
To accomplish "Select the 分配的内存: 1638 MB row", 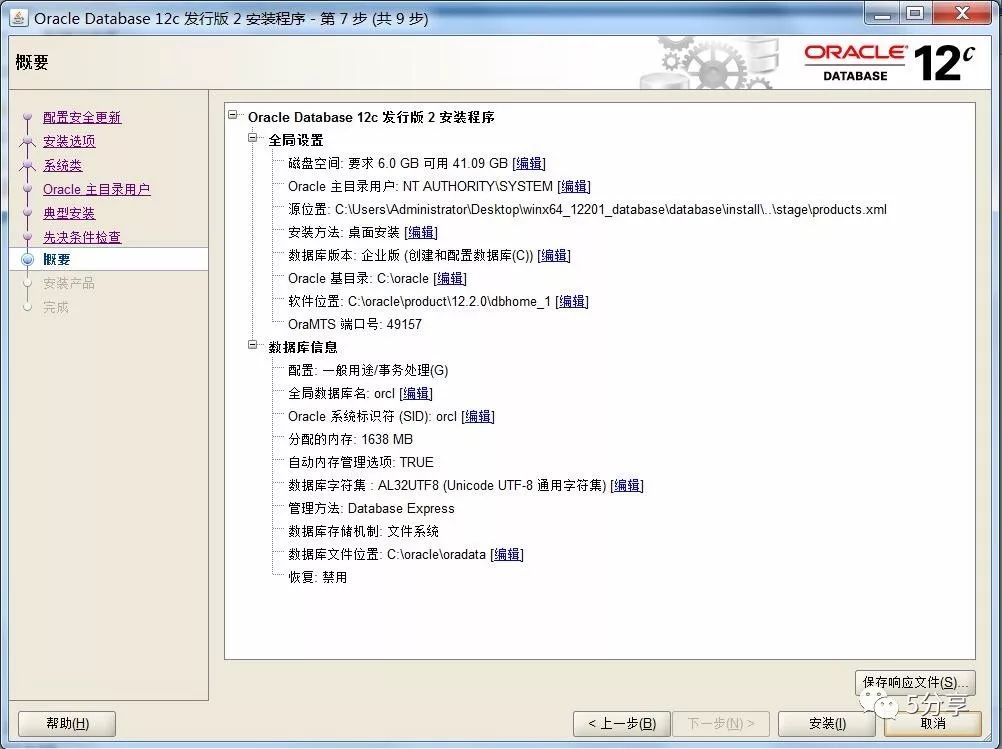I will point(350,440).
